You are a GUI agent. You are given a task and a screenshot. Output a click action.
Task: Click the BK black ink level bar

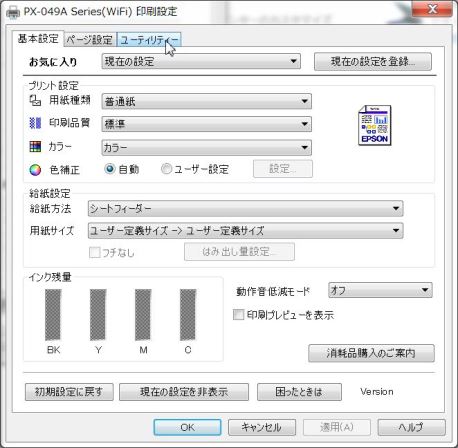[53, 314]
